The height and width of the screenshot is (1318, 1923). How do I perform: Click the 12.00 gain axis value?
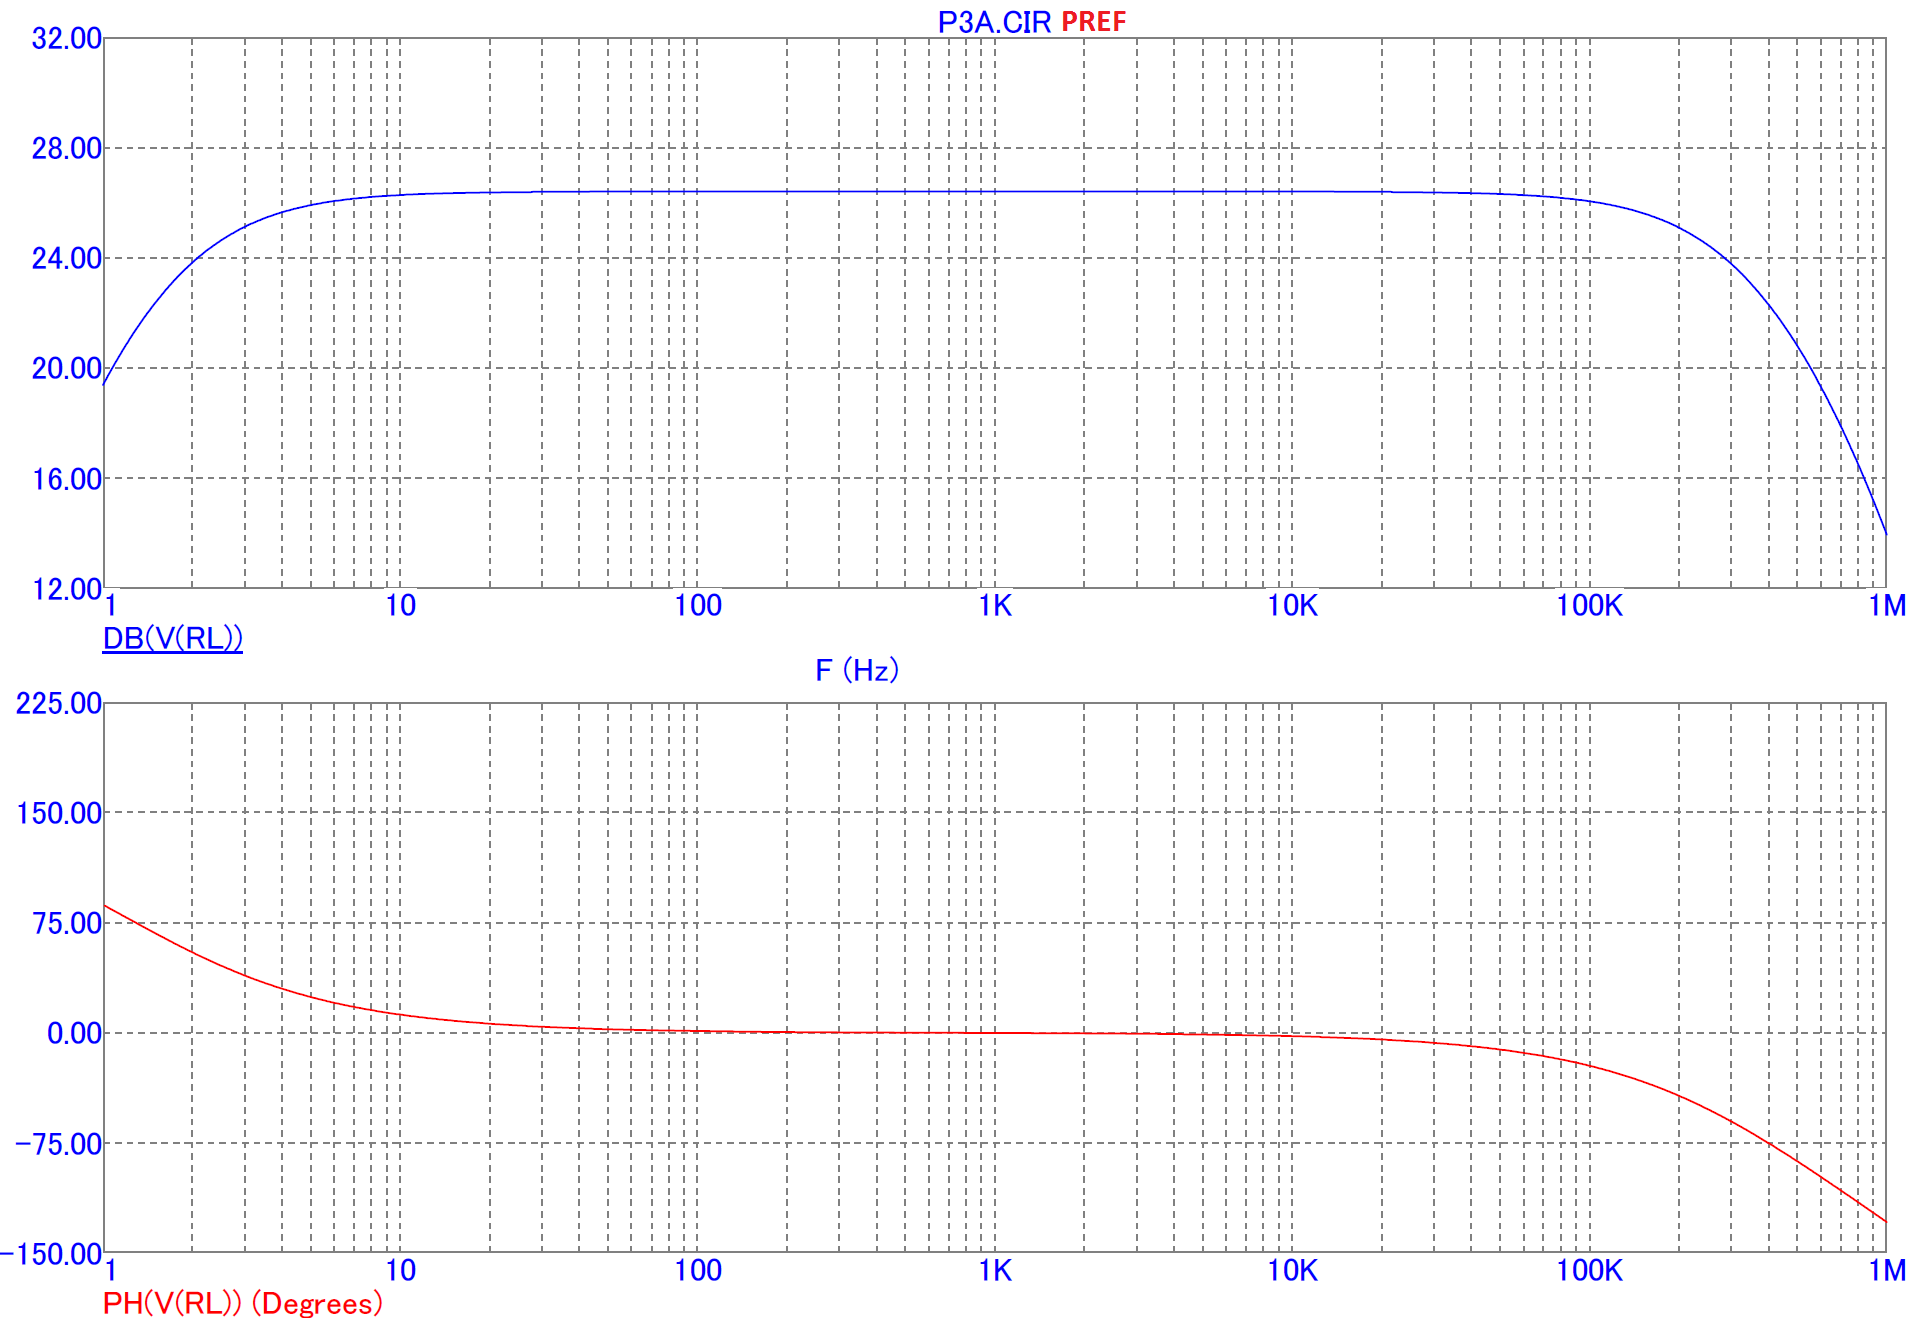(67, 590)
